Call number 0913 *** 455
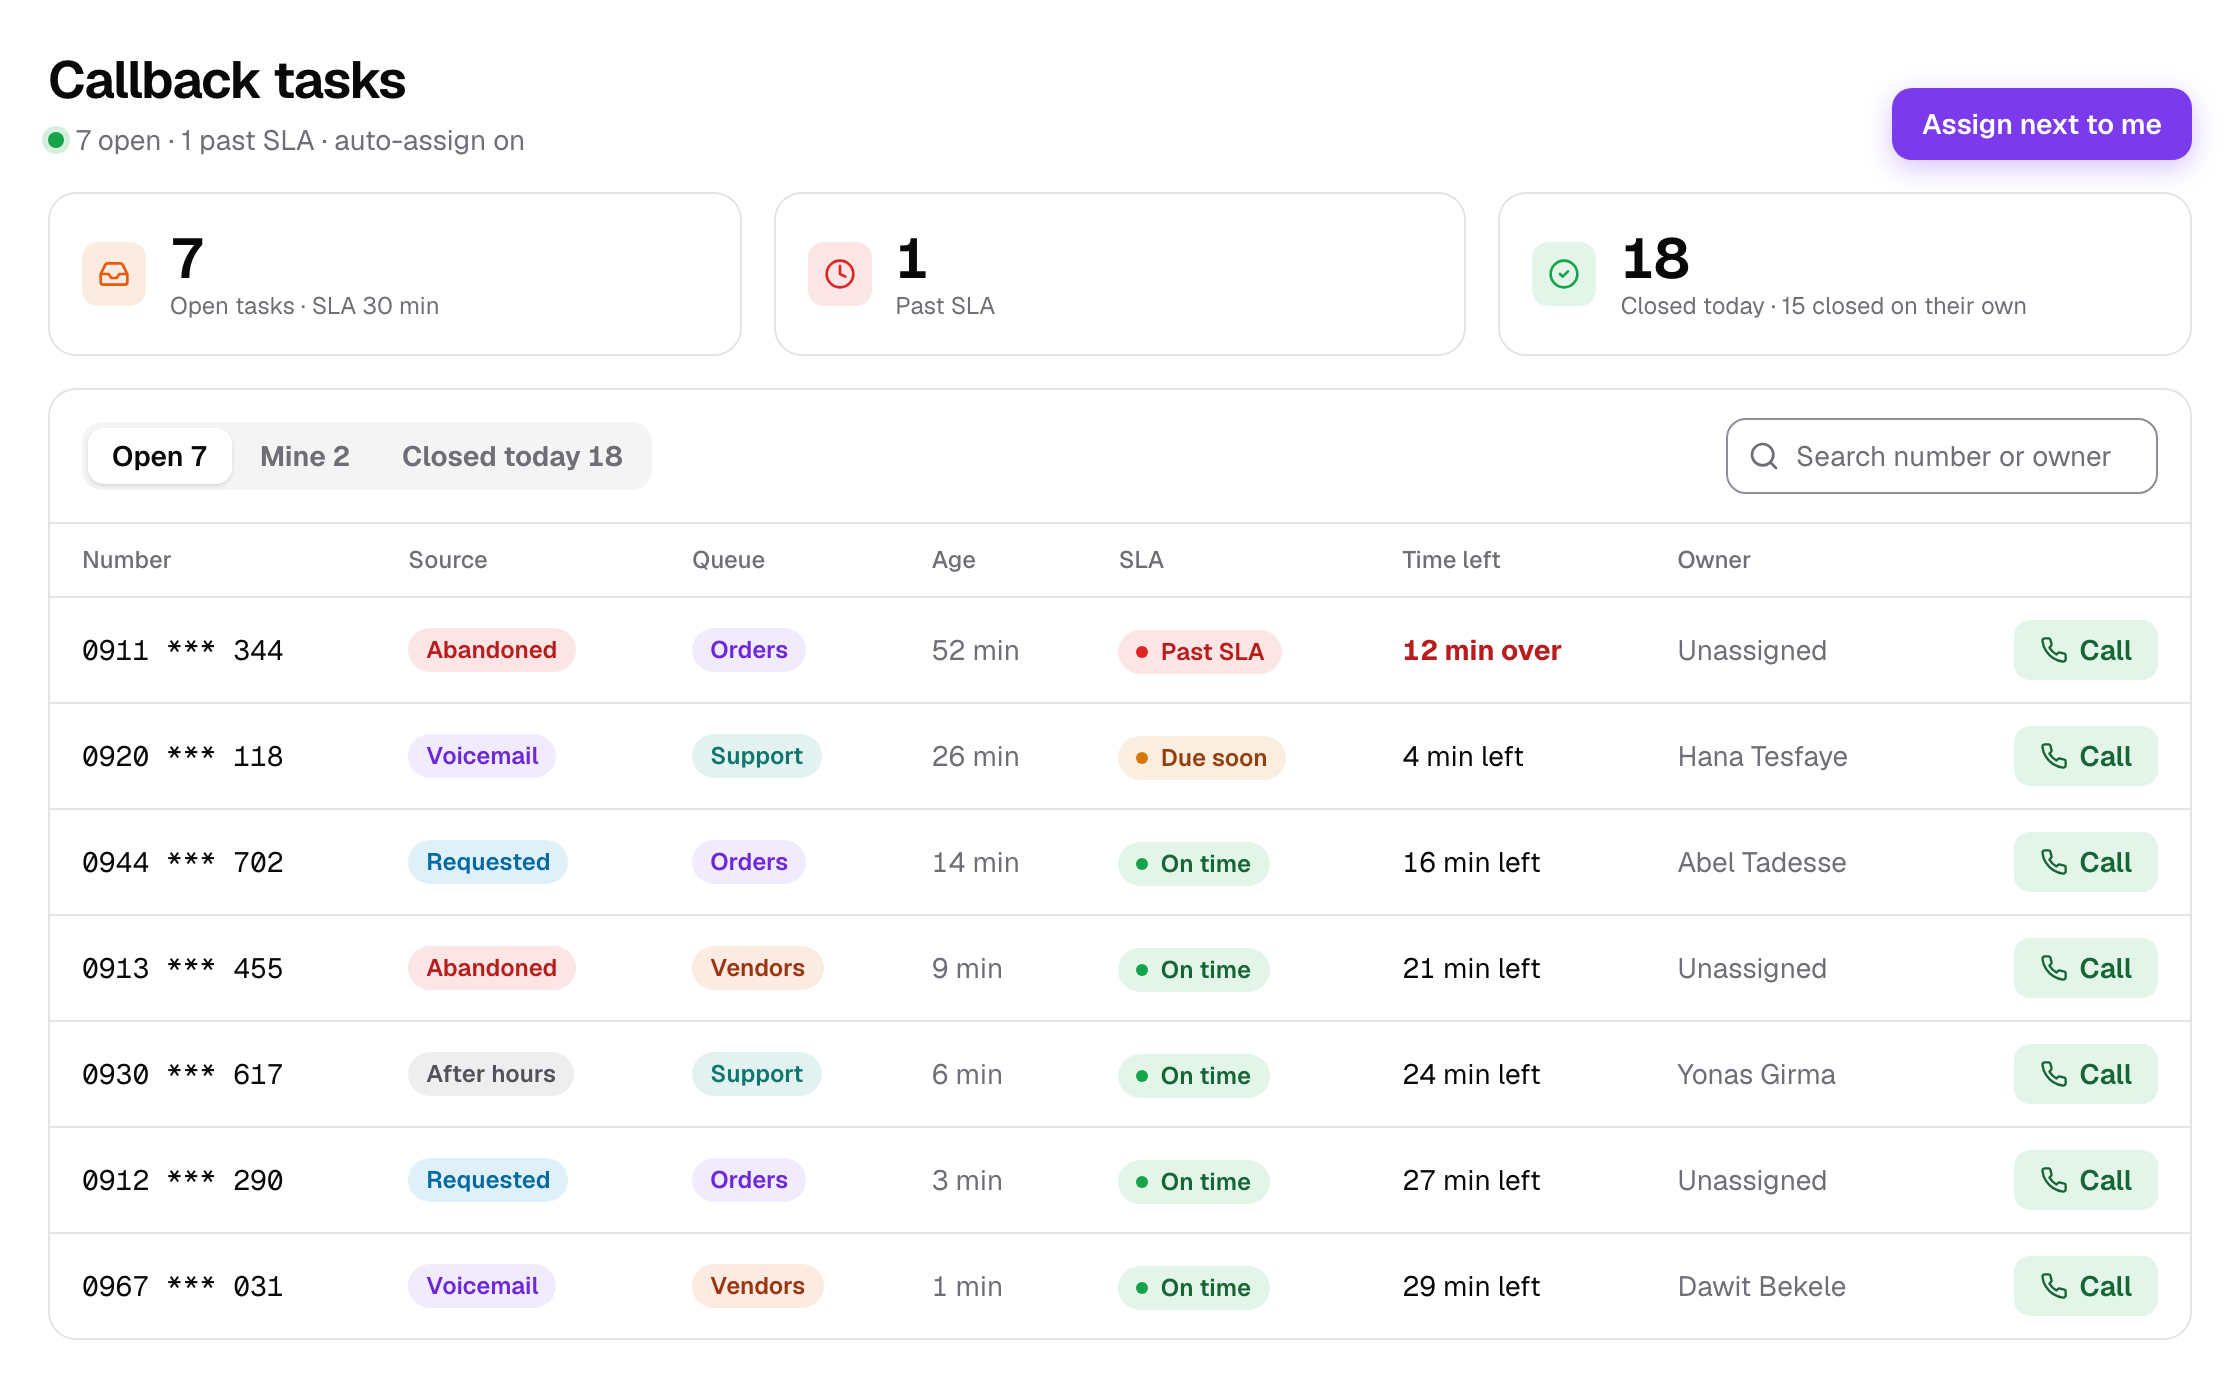The image size is (2240, 1388). tap(2085, 968)
